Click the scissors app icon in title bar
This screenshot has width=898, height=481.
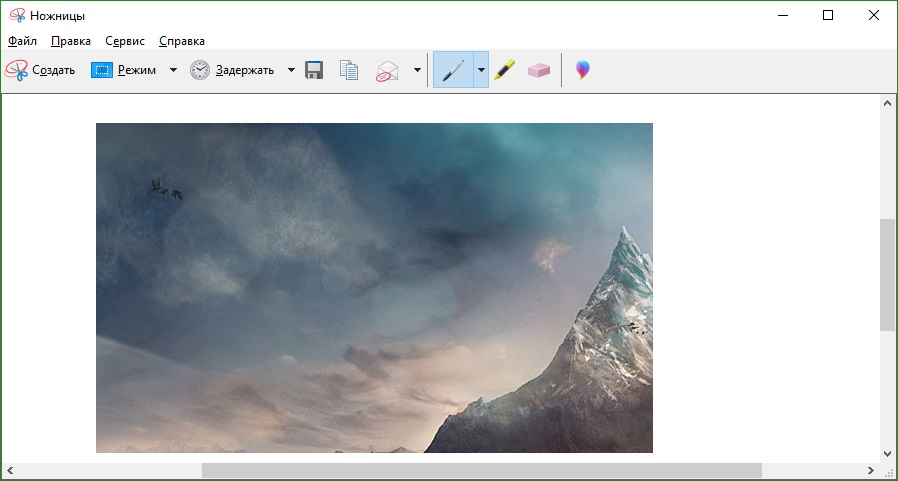click(x=17, y=15)
